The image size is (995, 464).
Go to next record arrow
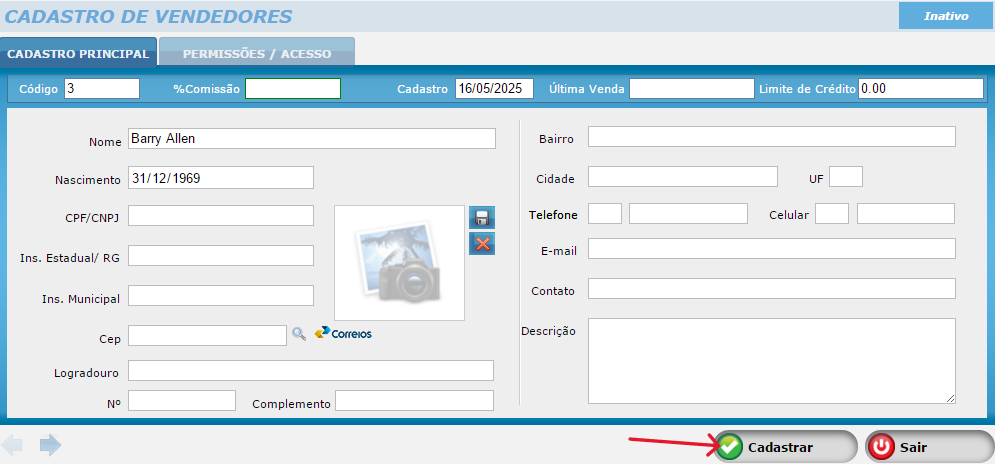coord(50,445)
